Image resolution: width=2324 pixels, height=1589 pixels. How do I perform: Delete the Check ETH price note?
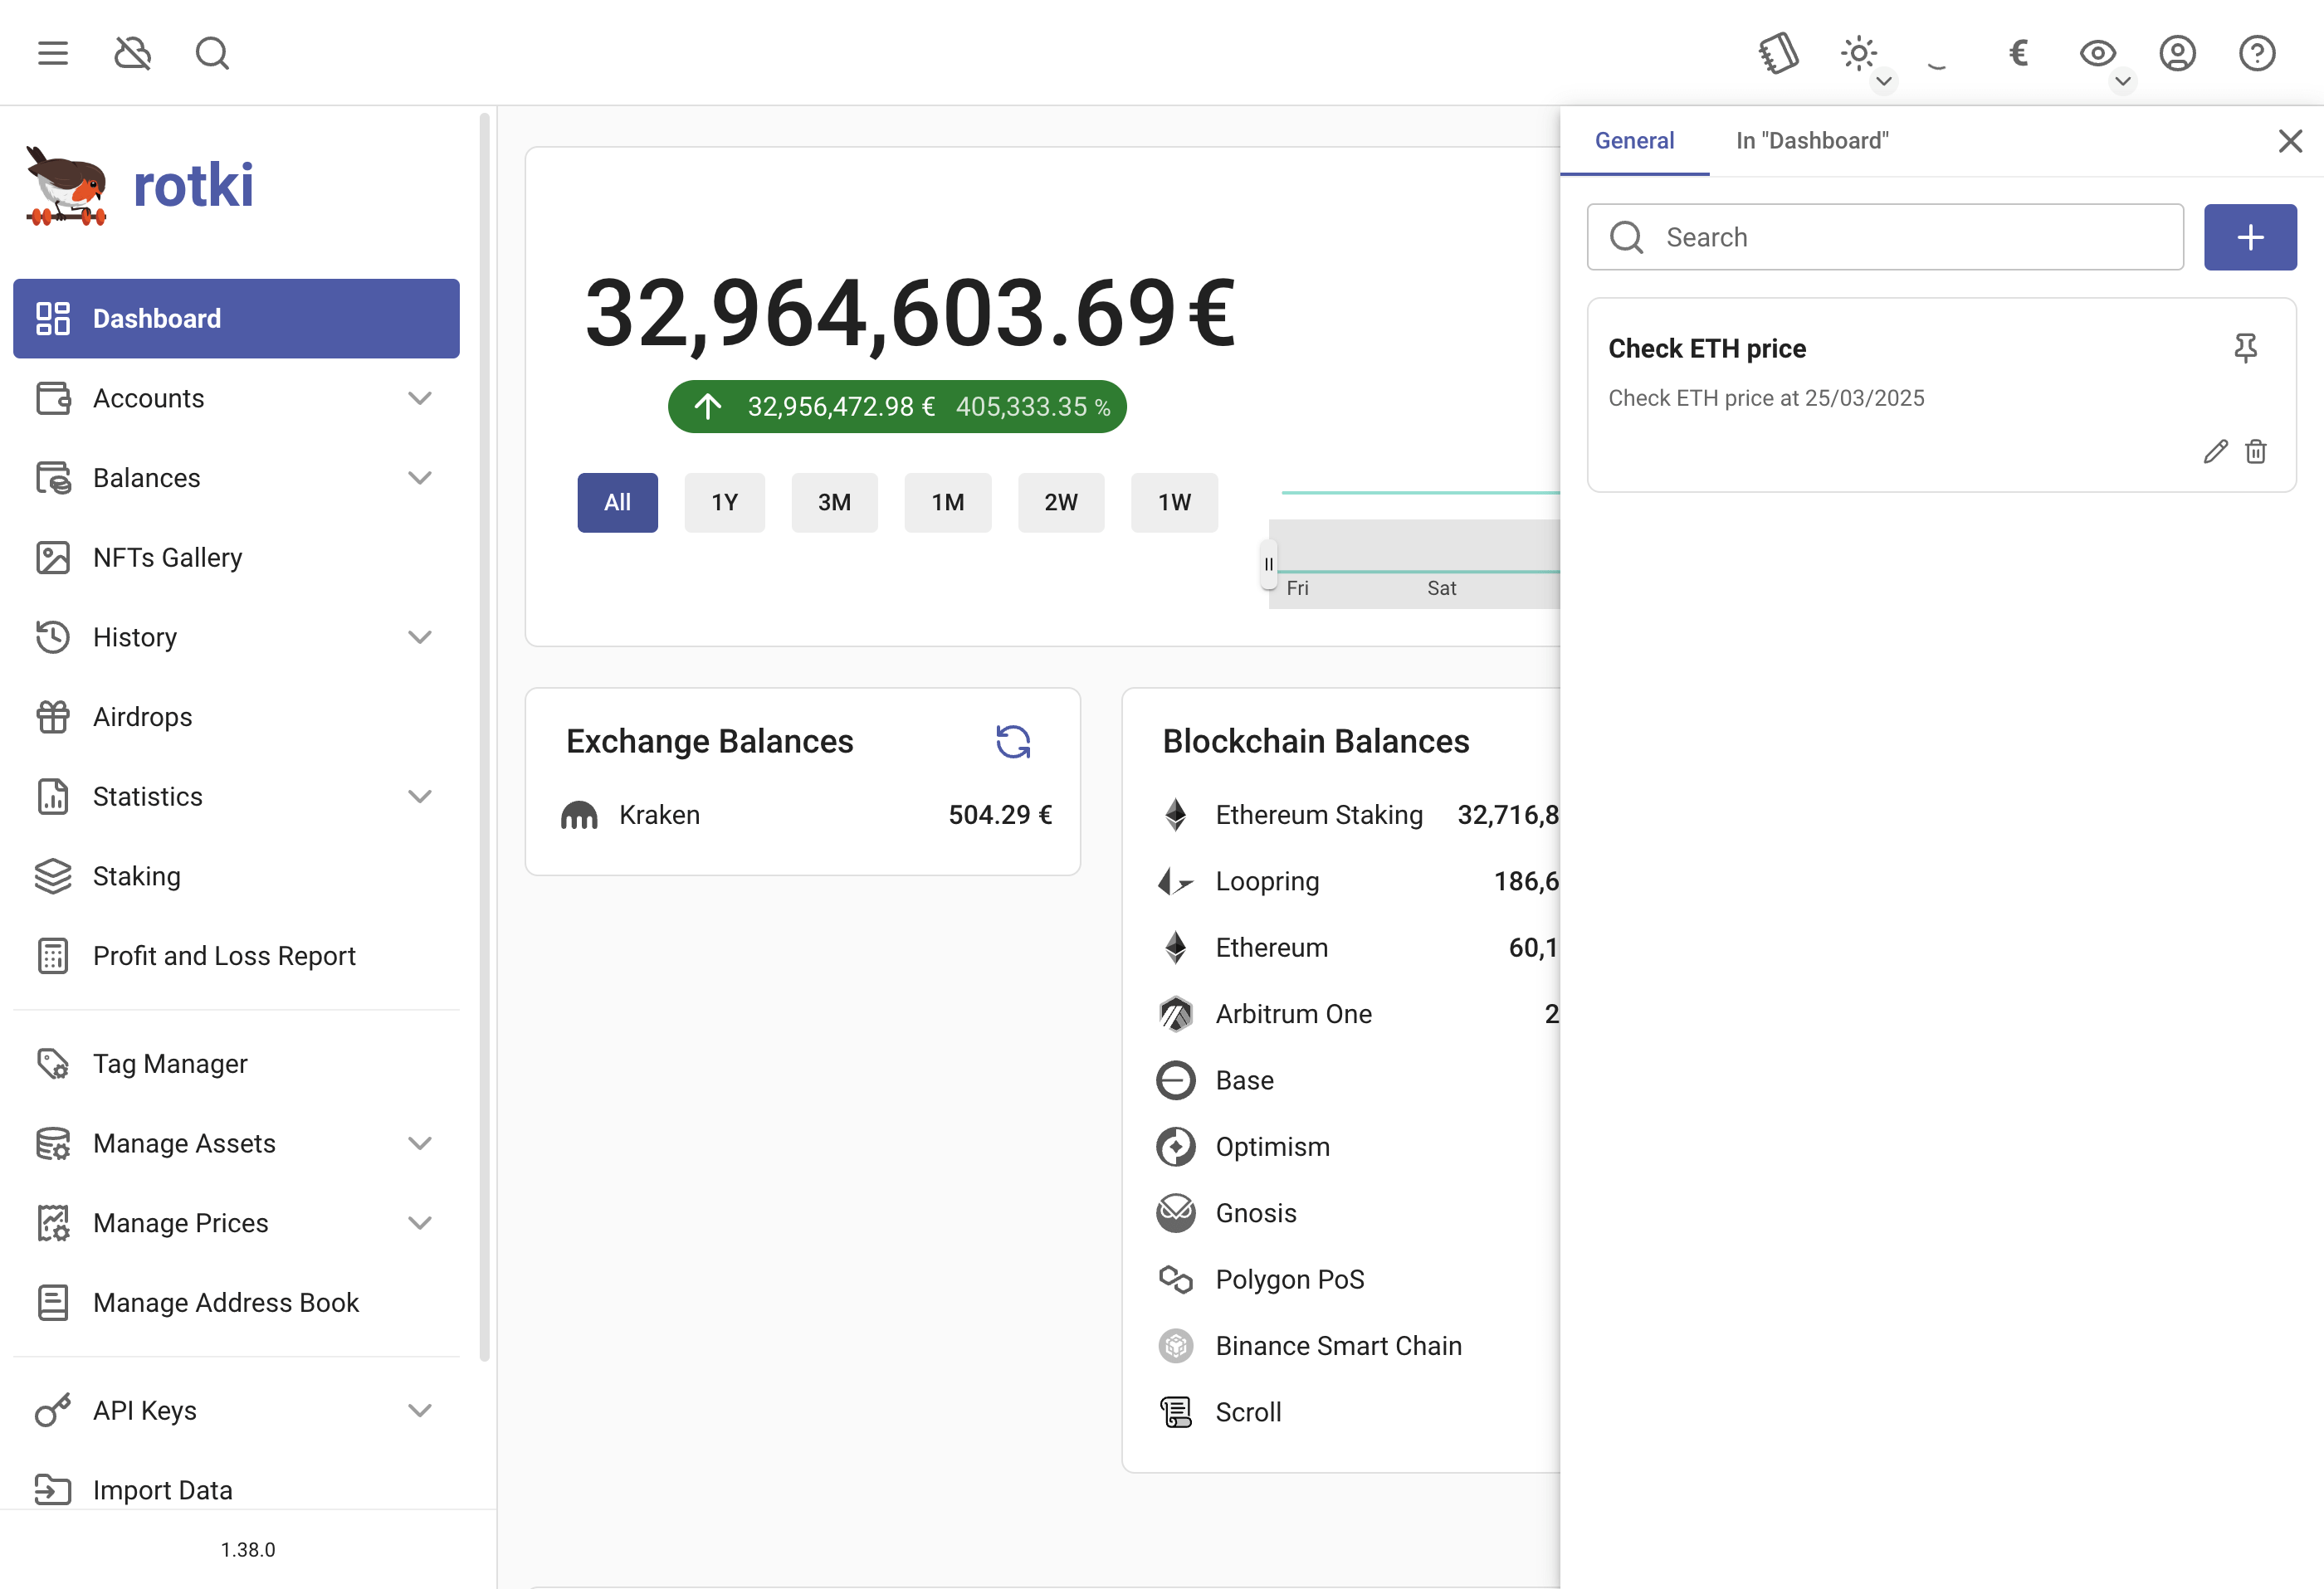2256,452
